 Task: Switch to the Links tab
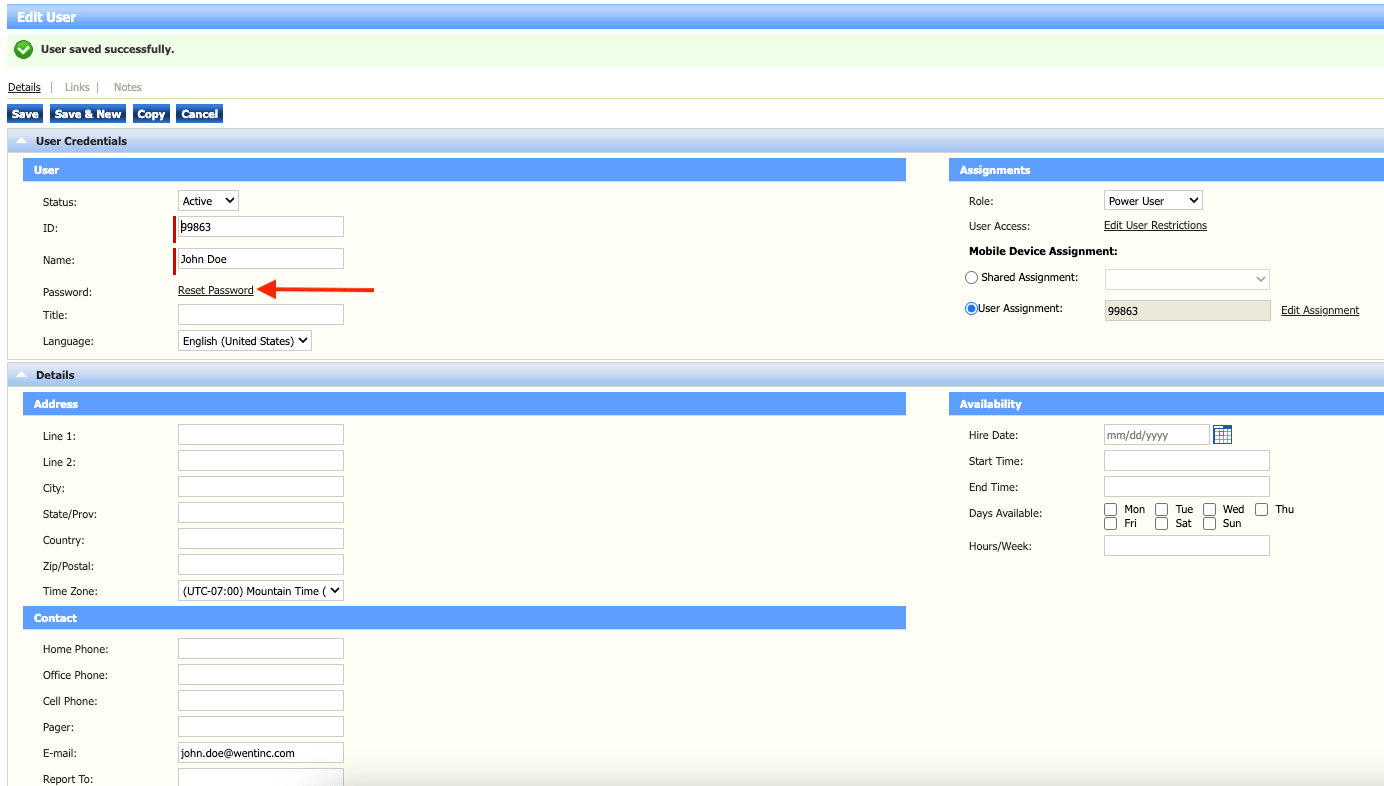tap(77, 88)
